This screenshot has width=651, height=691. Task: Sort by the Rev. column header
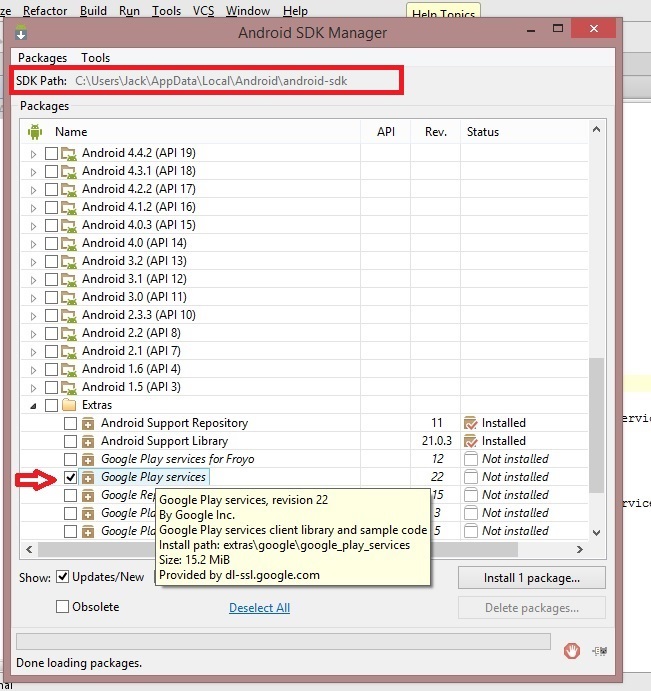pyautogui.click(x=435, y=132)
